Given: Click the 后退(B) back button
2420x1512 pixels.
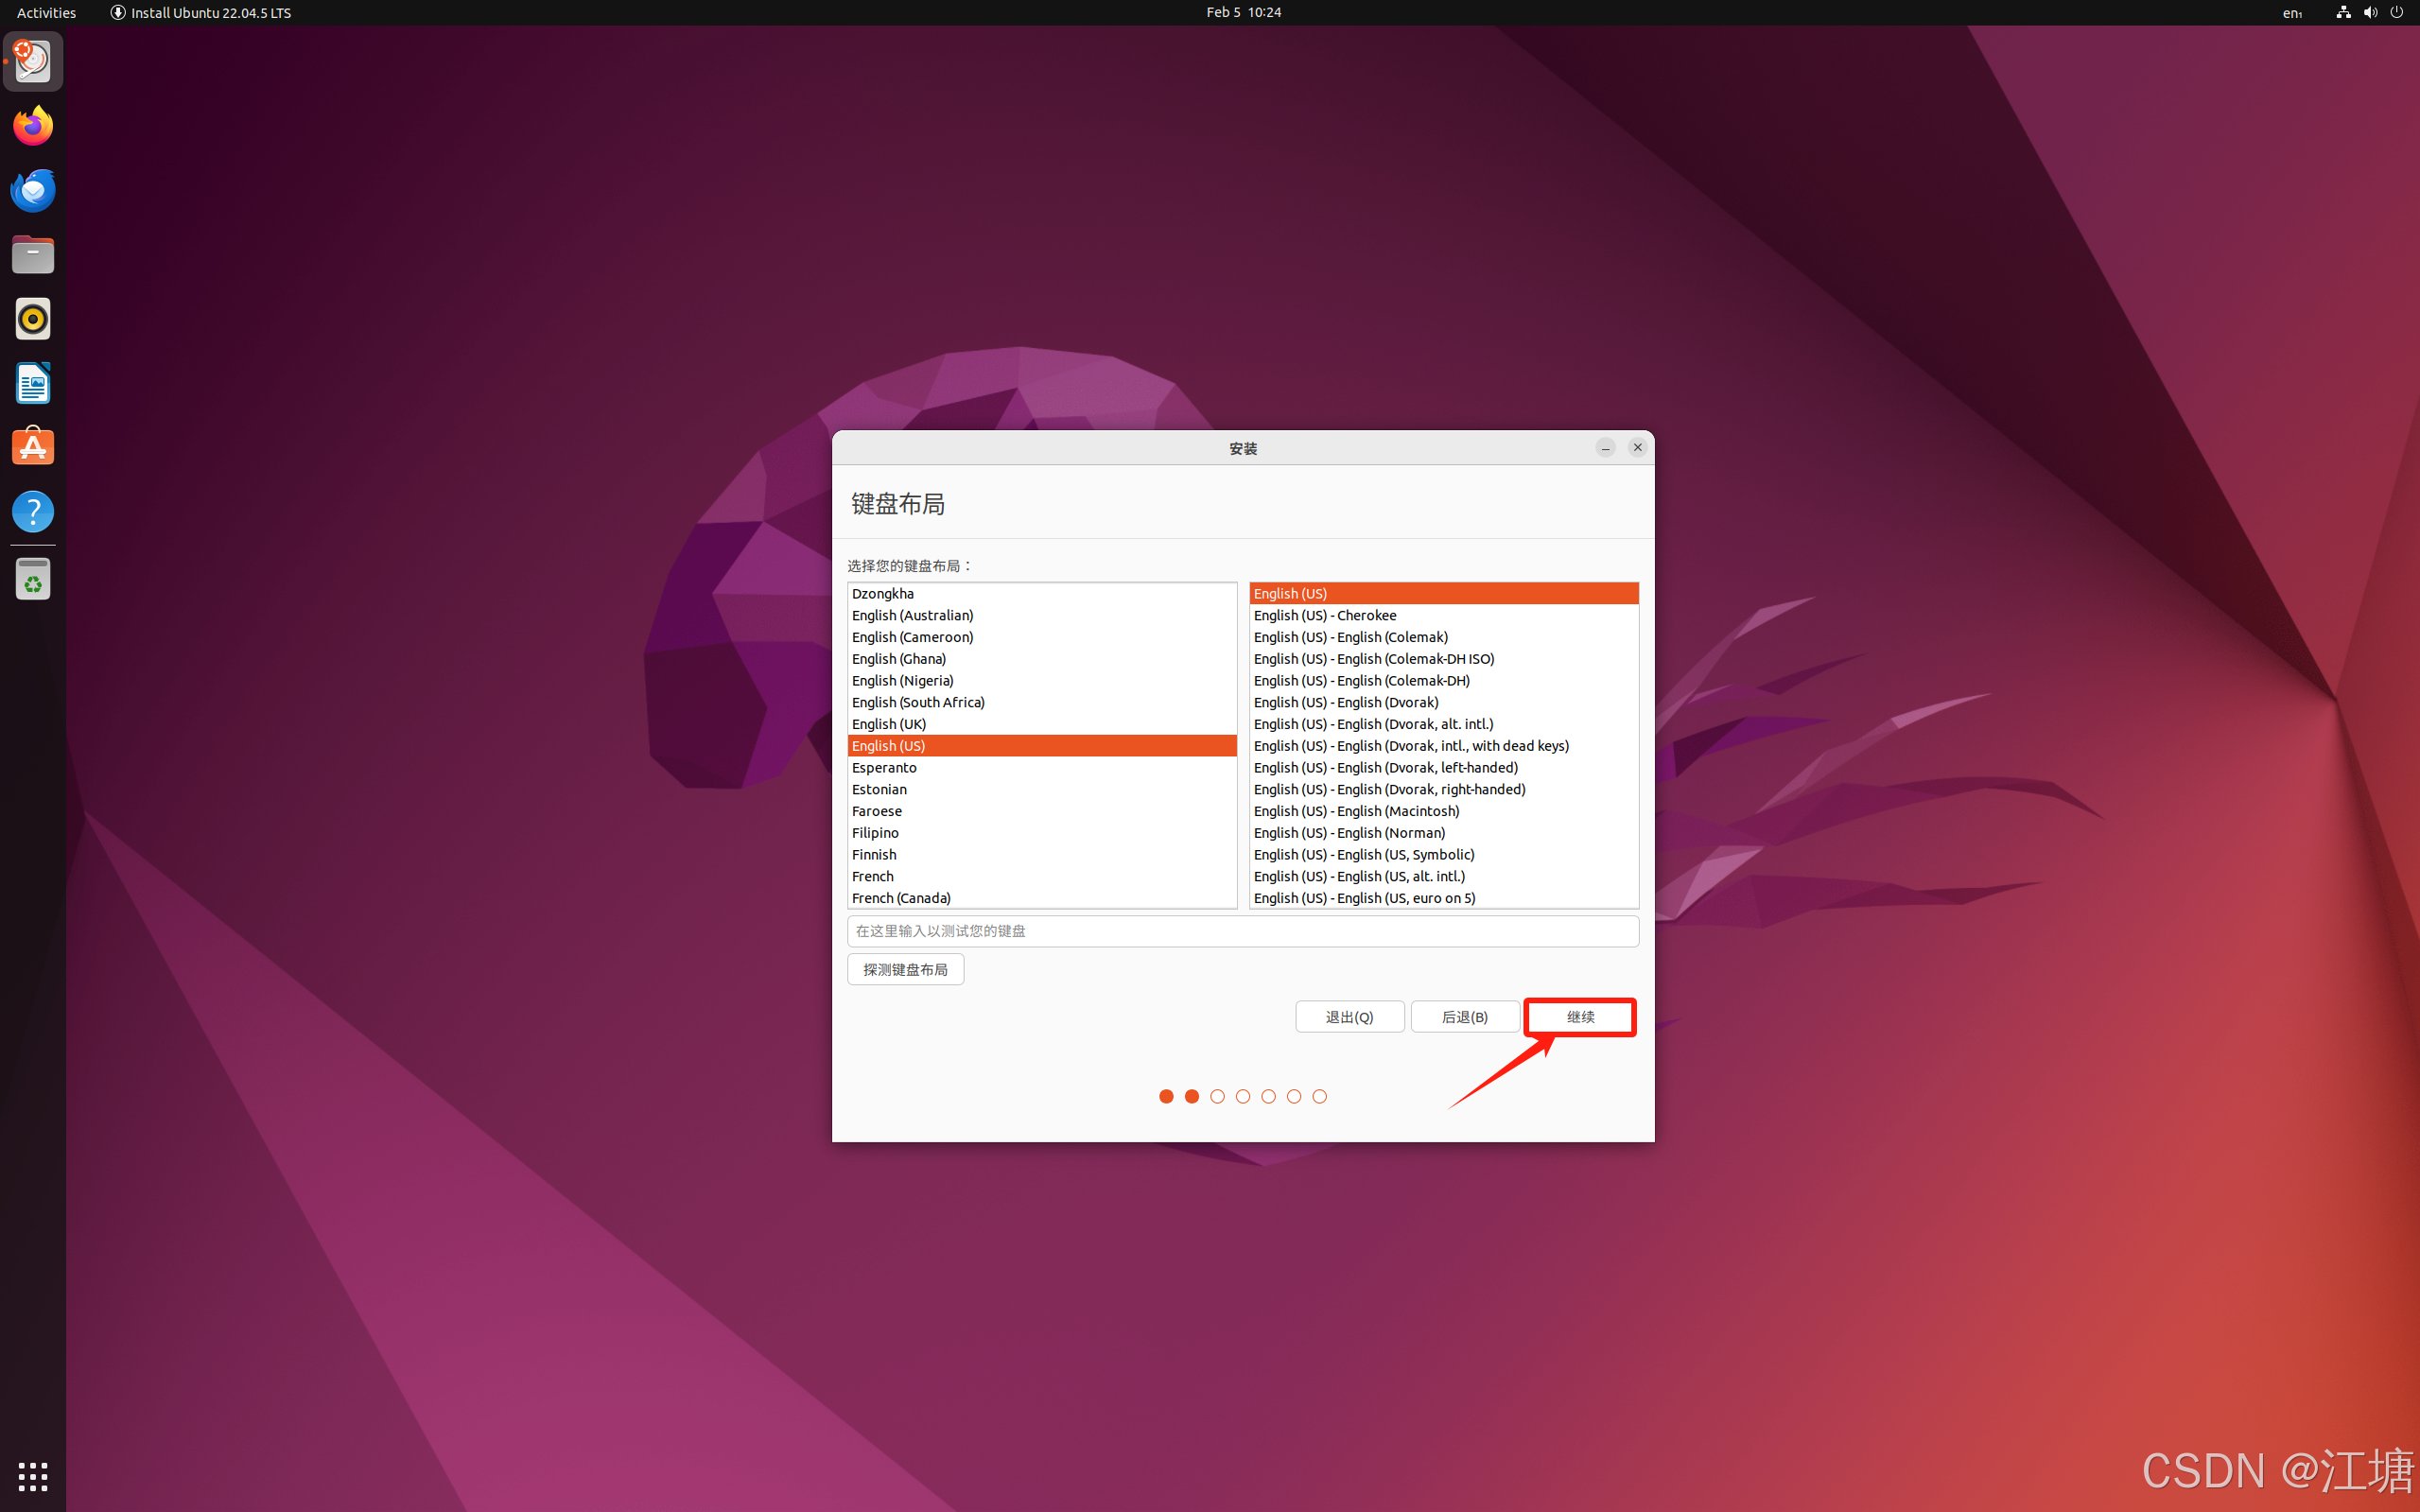Looking at the screenshot, I should click(1464, 1017).
